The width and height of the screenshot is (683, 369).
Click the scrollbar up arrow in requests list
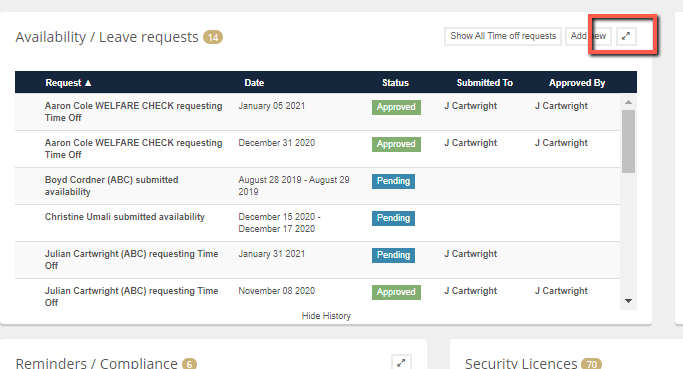tap(628, 102)
